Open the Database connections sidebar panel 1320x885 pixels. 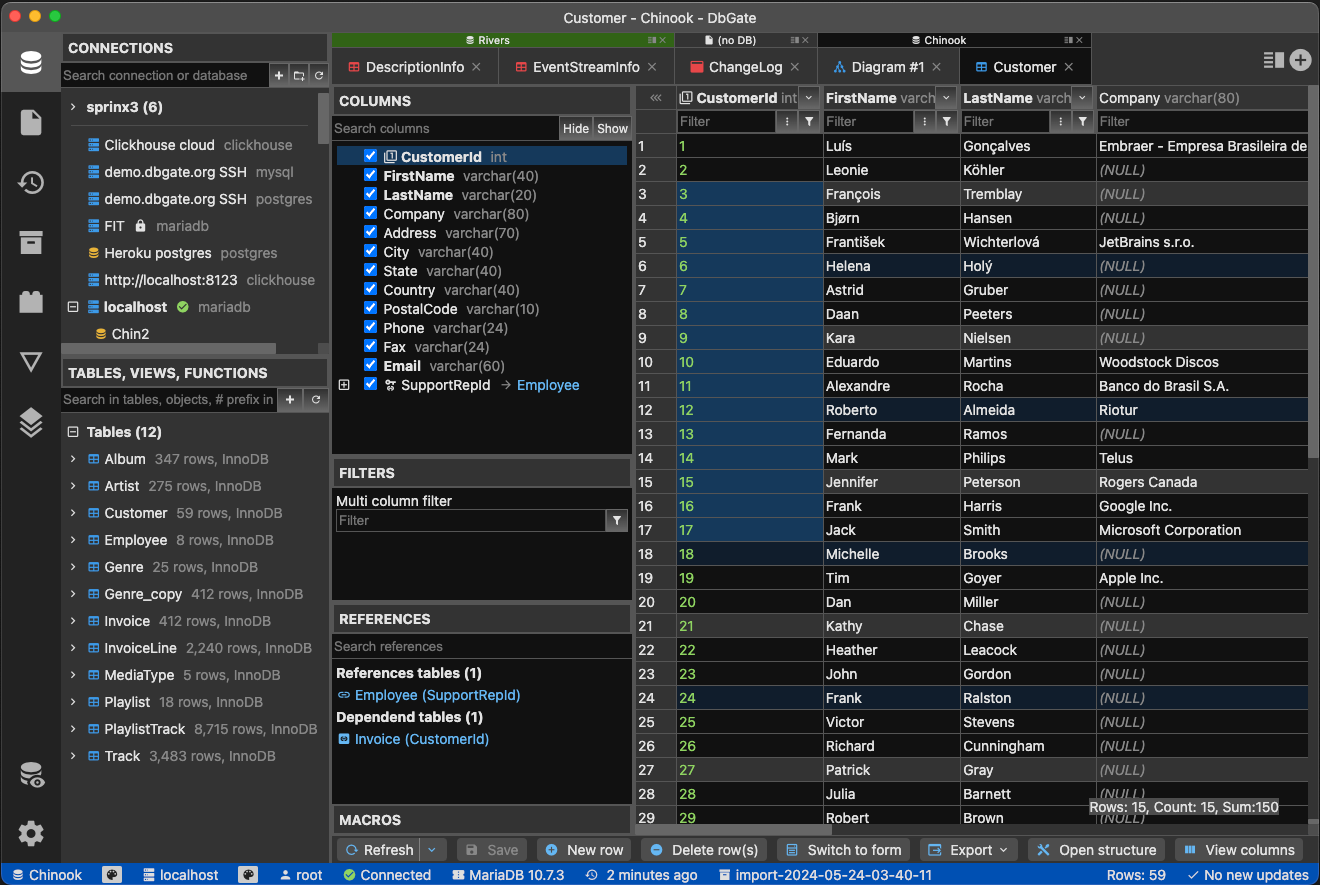pos(31,63)
